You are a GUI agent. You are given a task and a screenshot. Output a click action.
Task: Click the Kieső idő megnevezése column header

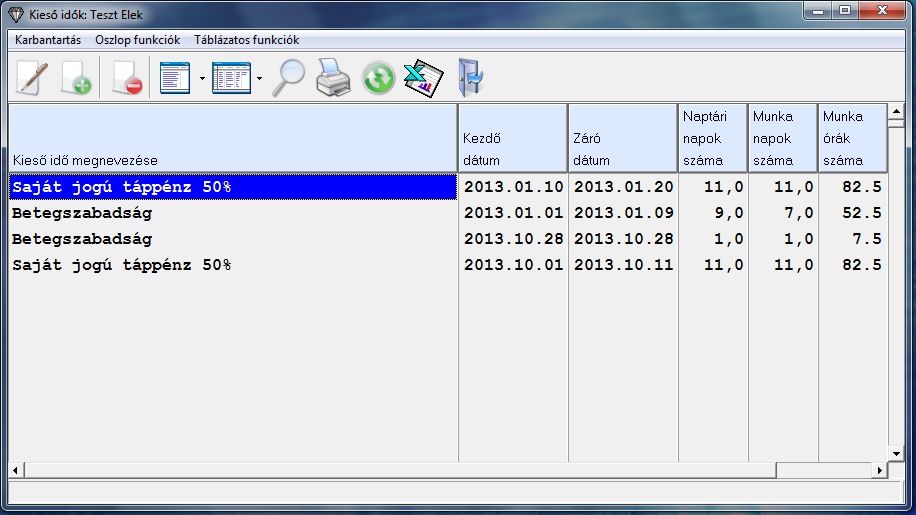[232, 138]
